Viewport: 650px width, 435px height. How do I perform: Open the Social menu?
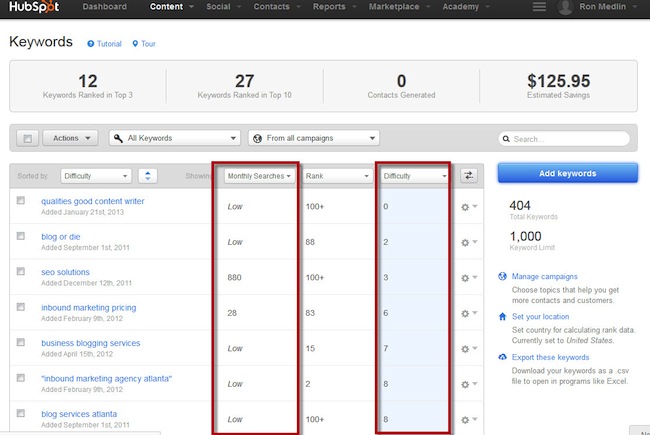224,7
